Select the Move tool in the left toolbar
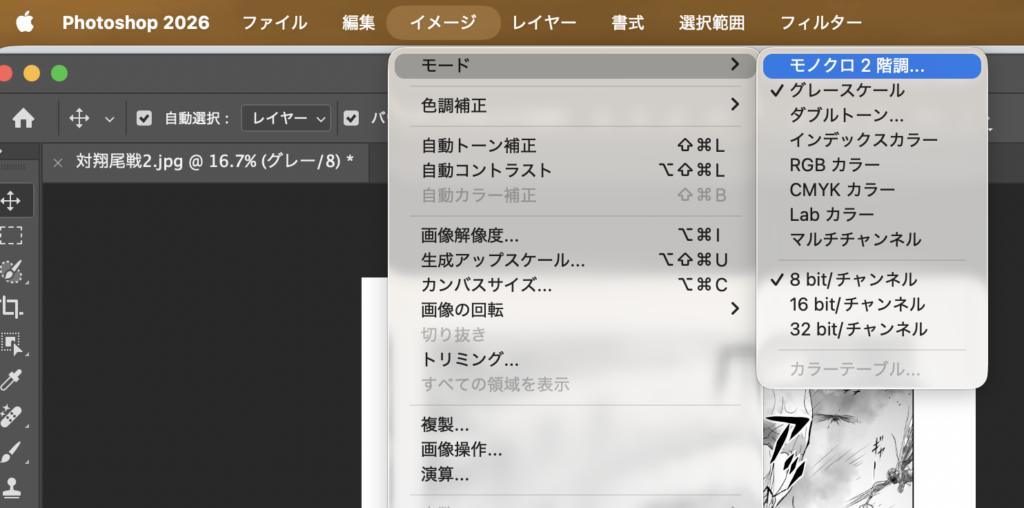The height and width of the screenshot is (508, 1024). [12, 201]
